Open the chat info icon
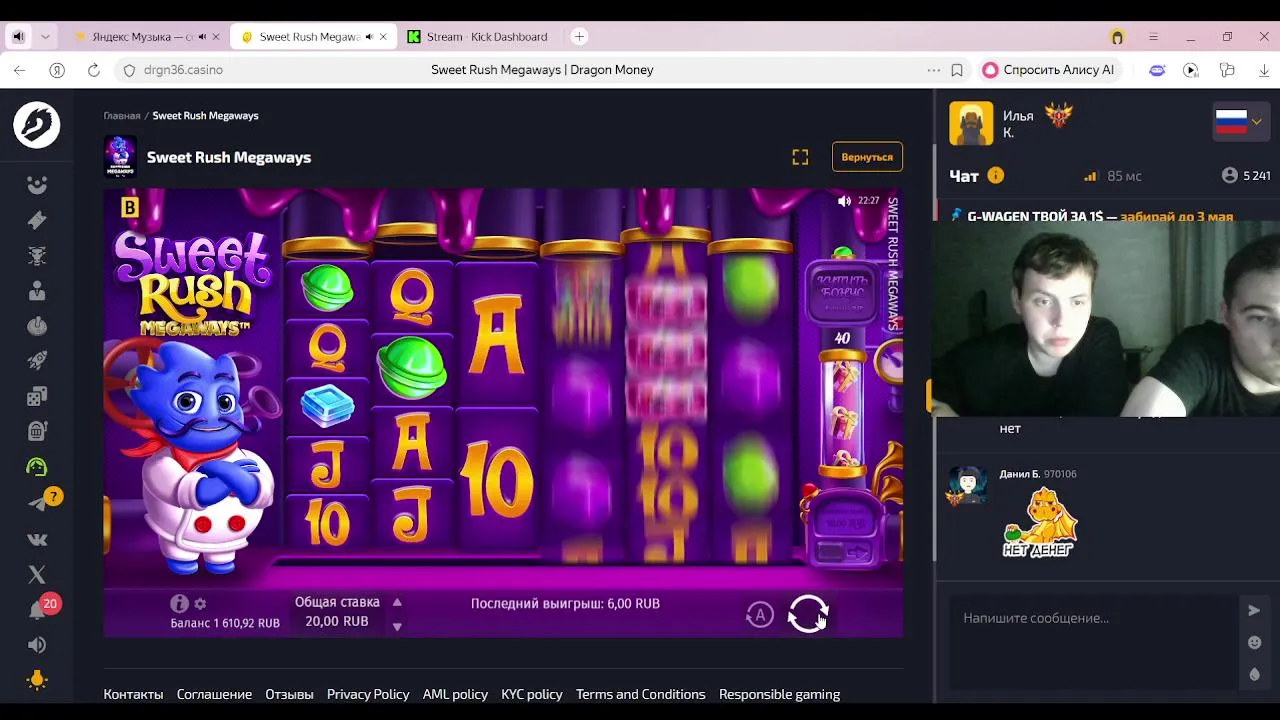Image resolution: width=1280 pixels, height=720 pixels. point(995,175)
